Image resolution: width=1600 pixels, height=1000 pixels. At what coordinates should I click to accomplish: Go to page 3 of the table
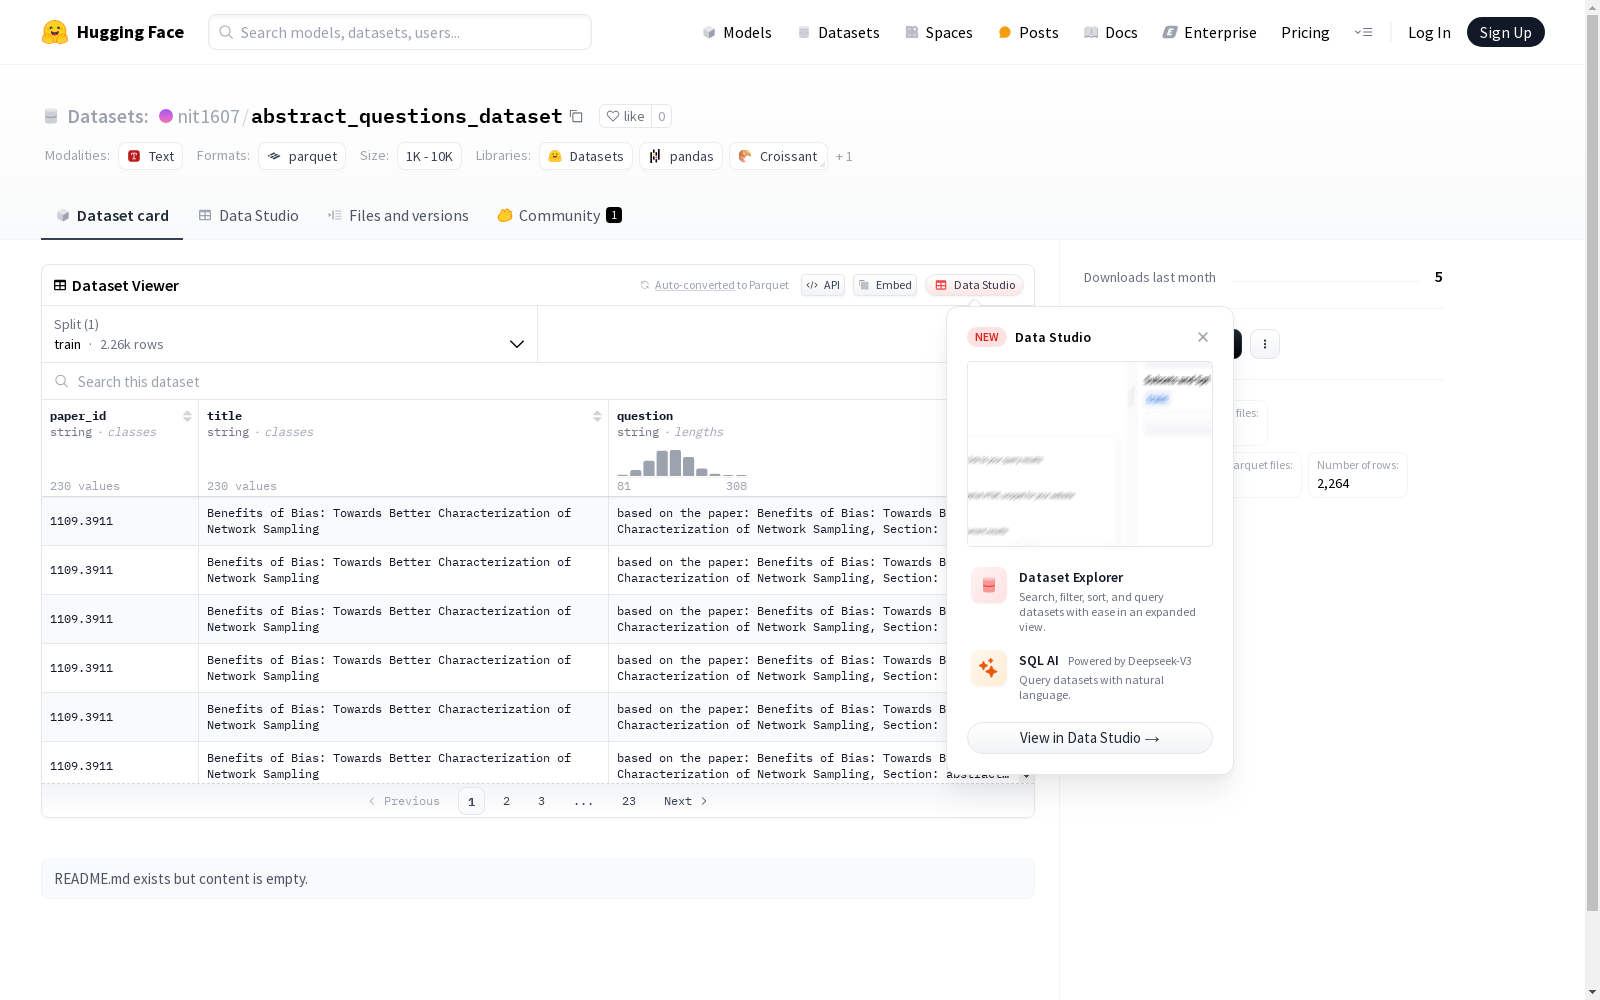[542, 801]
